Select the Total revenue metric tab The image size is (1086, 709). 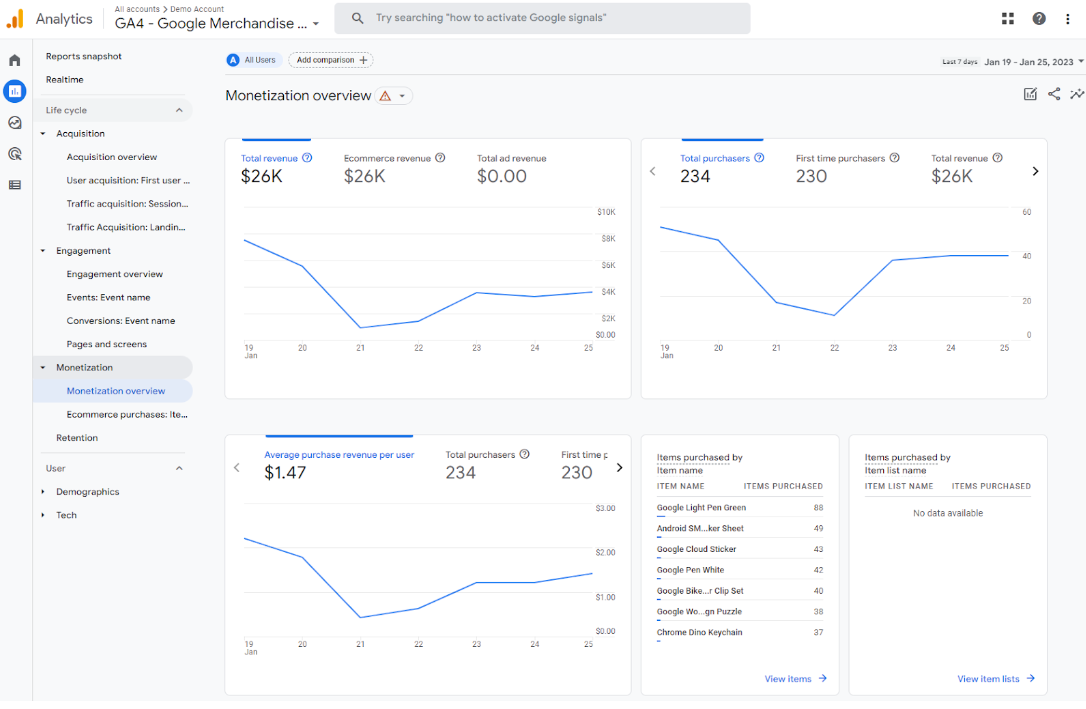point(276,168)
